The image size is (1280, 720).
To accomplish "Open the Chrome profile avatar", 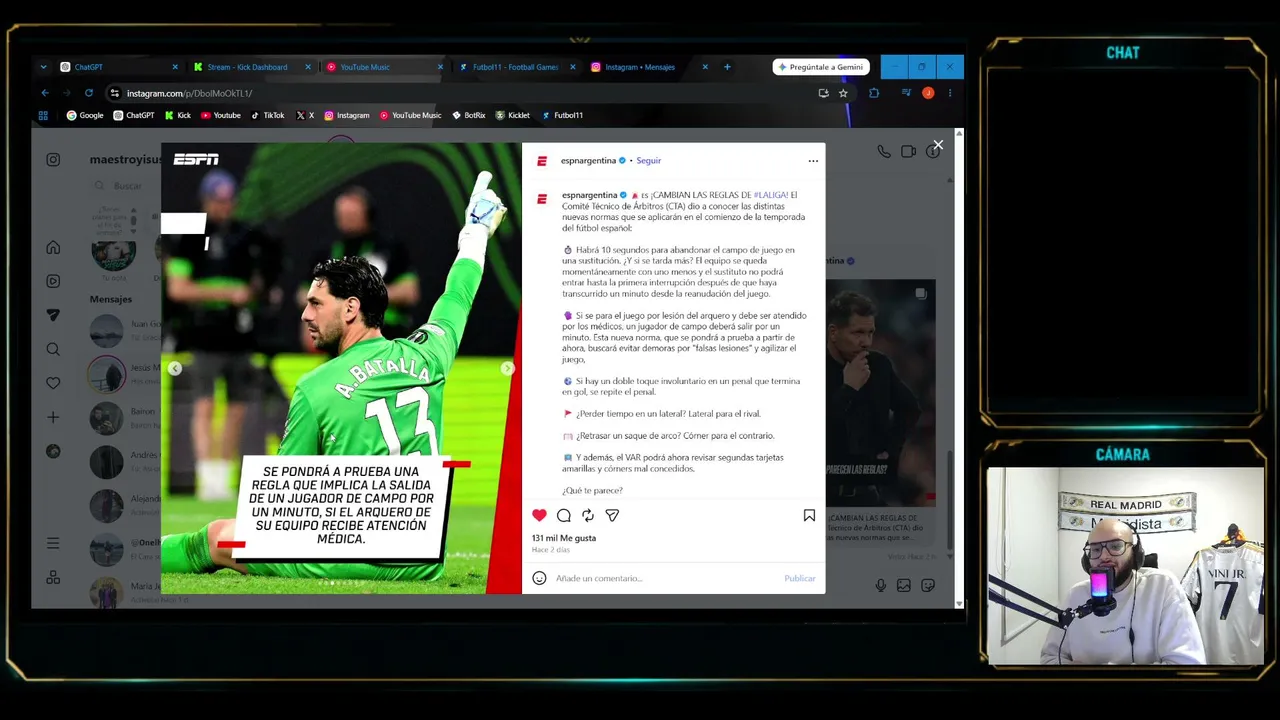I will point(928,93).
